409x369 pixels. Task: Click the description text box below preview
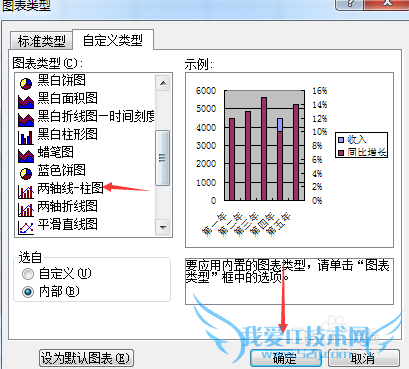pos(289,281)
